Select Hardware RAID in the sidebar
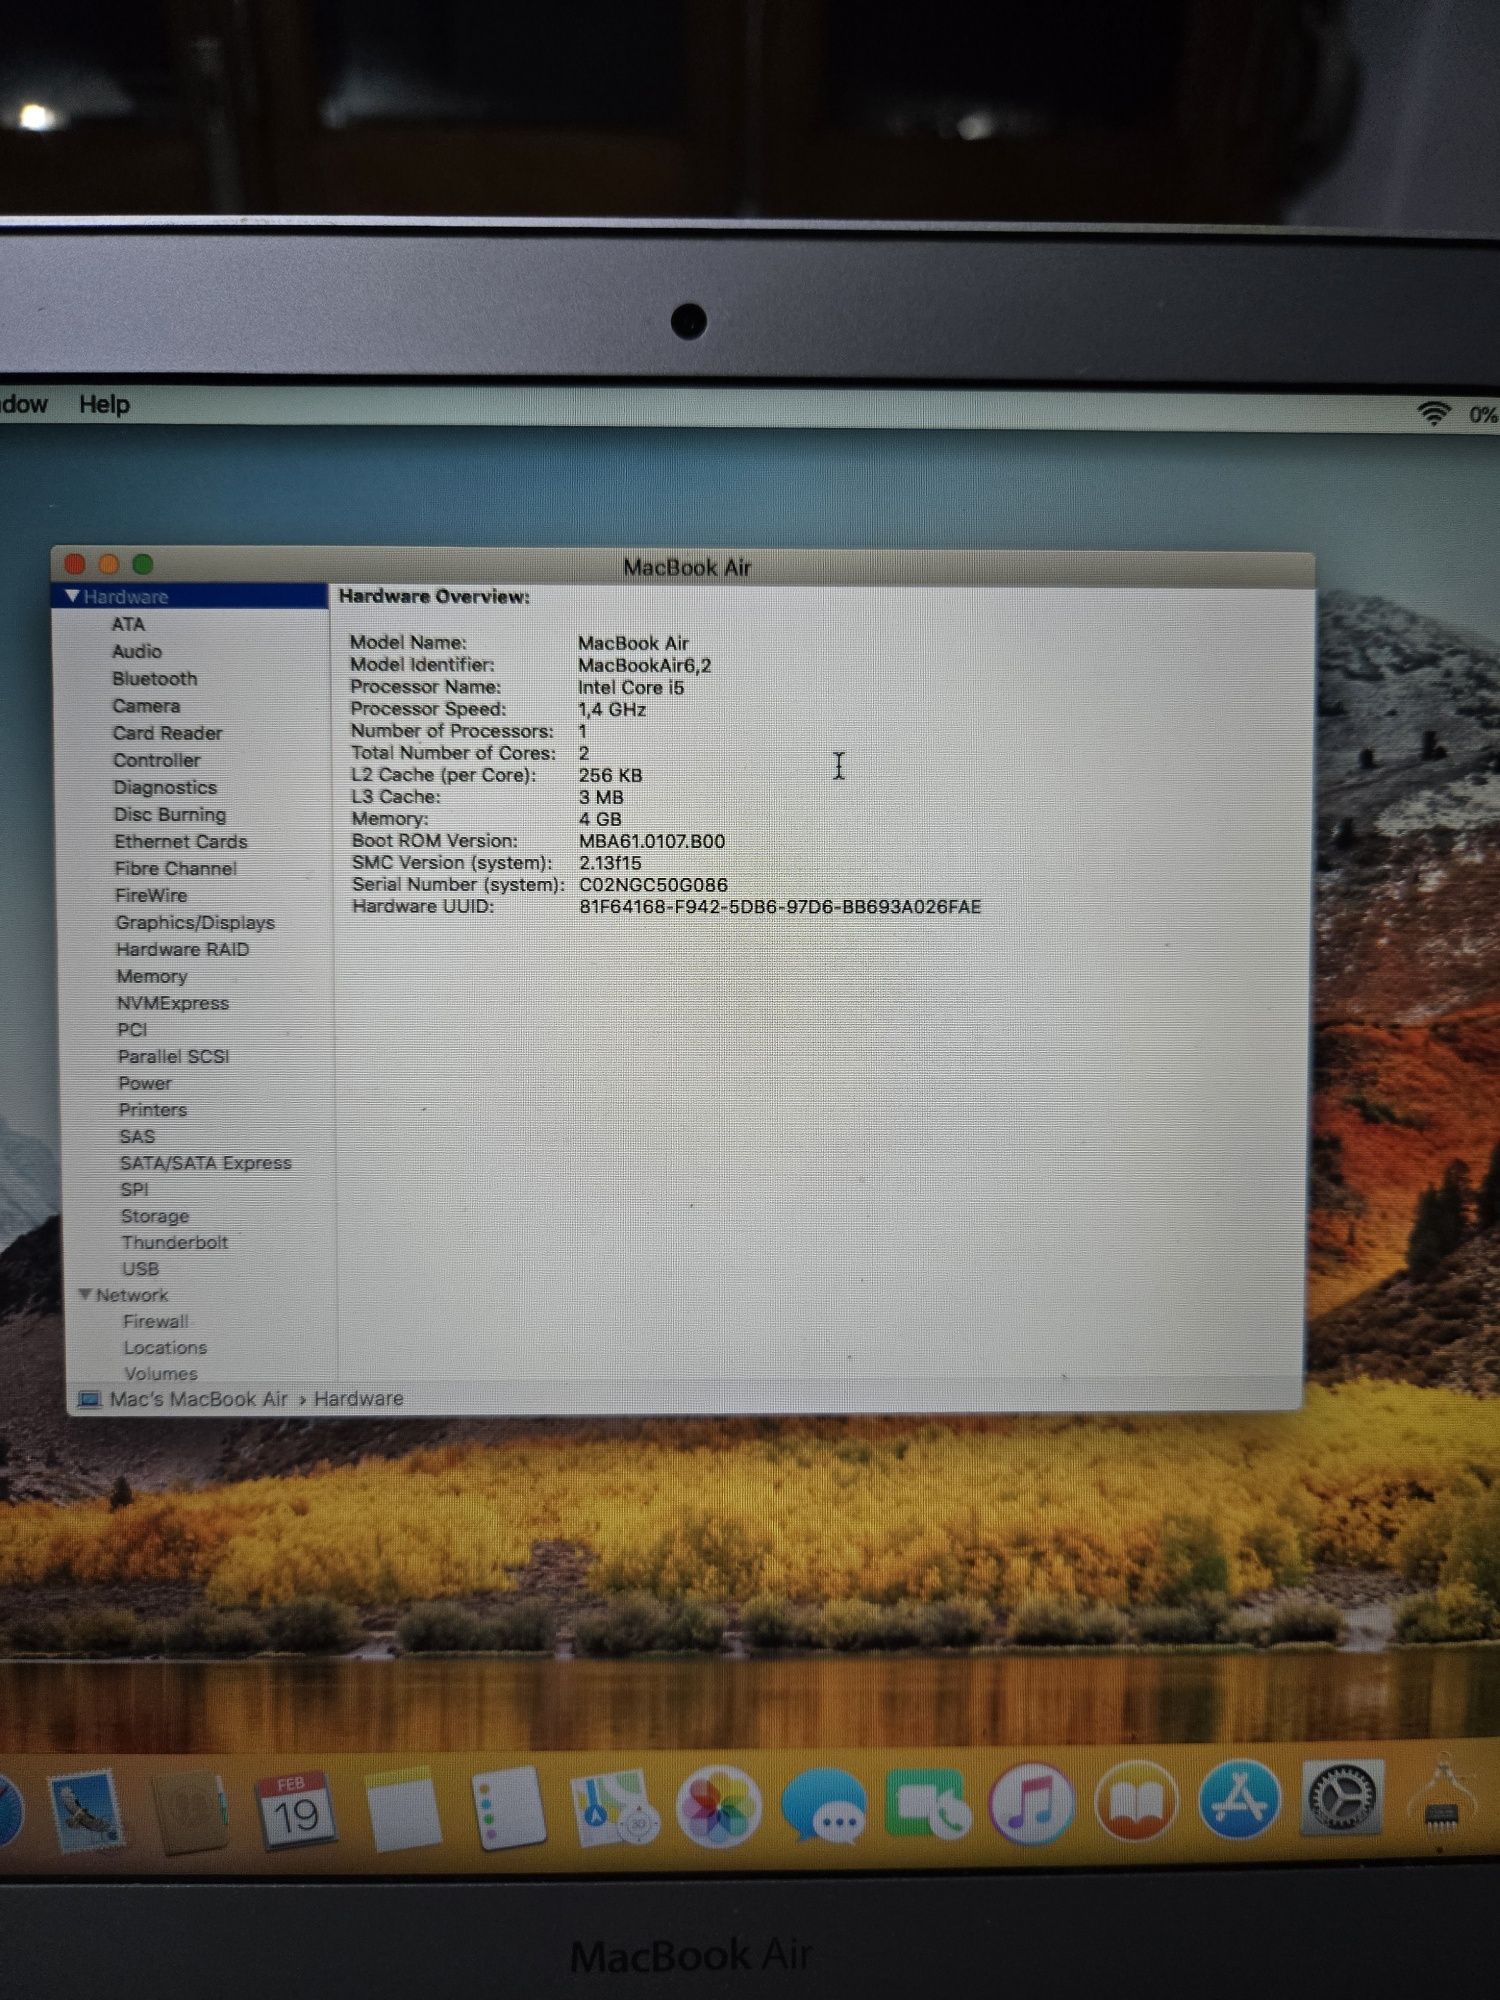The height and width of the screenshot is (2000, 1500). [x=183, y=949]
